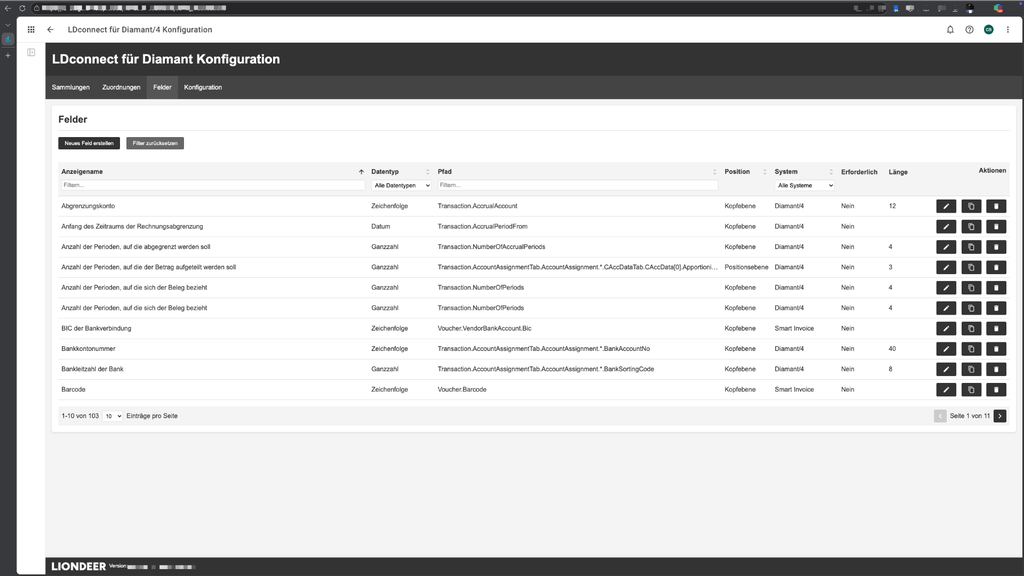The image size is (1024, 576).
Task: Delete the Barcode field
Action: point(996,390)
